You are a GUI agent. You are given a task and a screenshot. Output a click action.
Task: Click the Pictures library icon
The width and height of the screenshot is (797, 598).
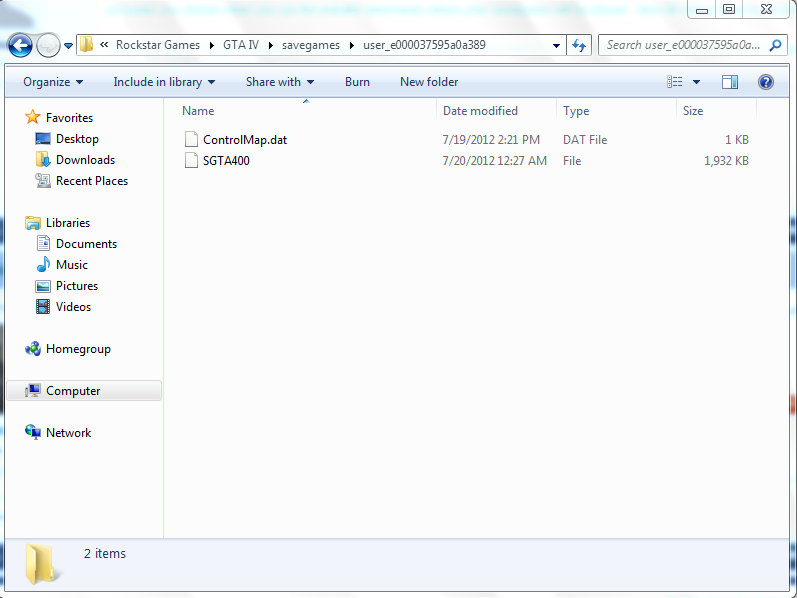pos(43,286)
